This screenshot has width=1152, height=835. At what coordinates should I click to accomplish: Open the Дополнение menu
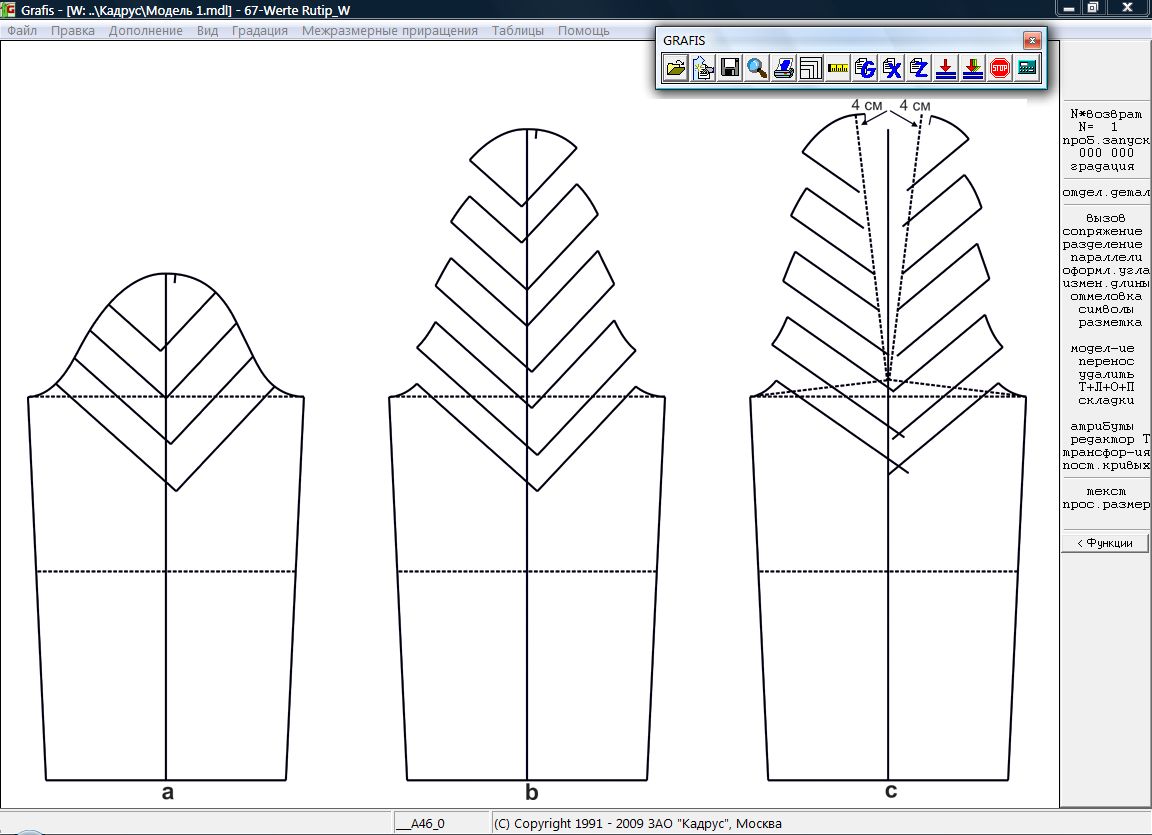(145, 31)
